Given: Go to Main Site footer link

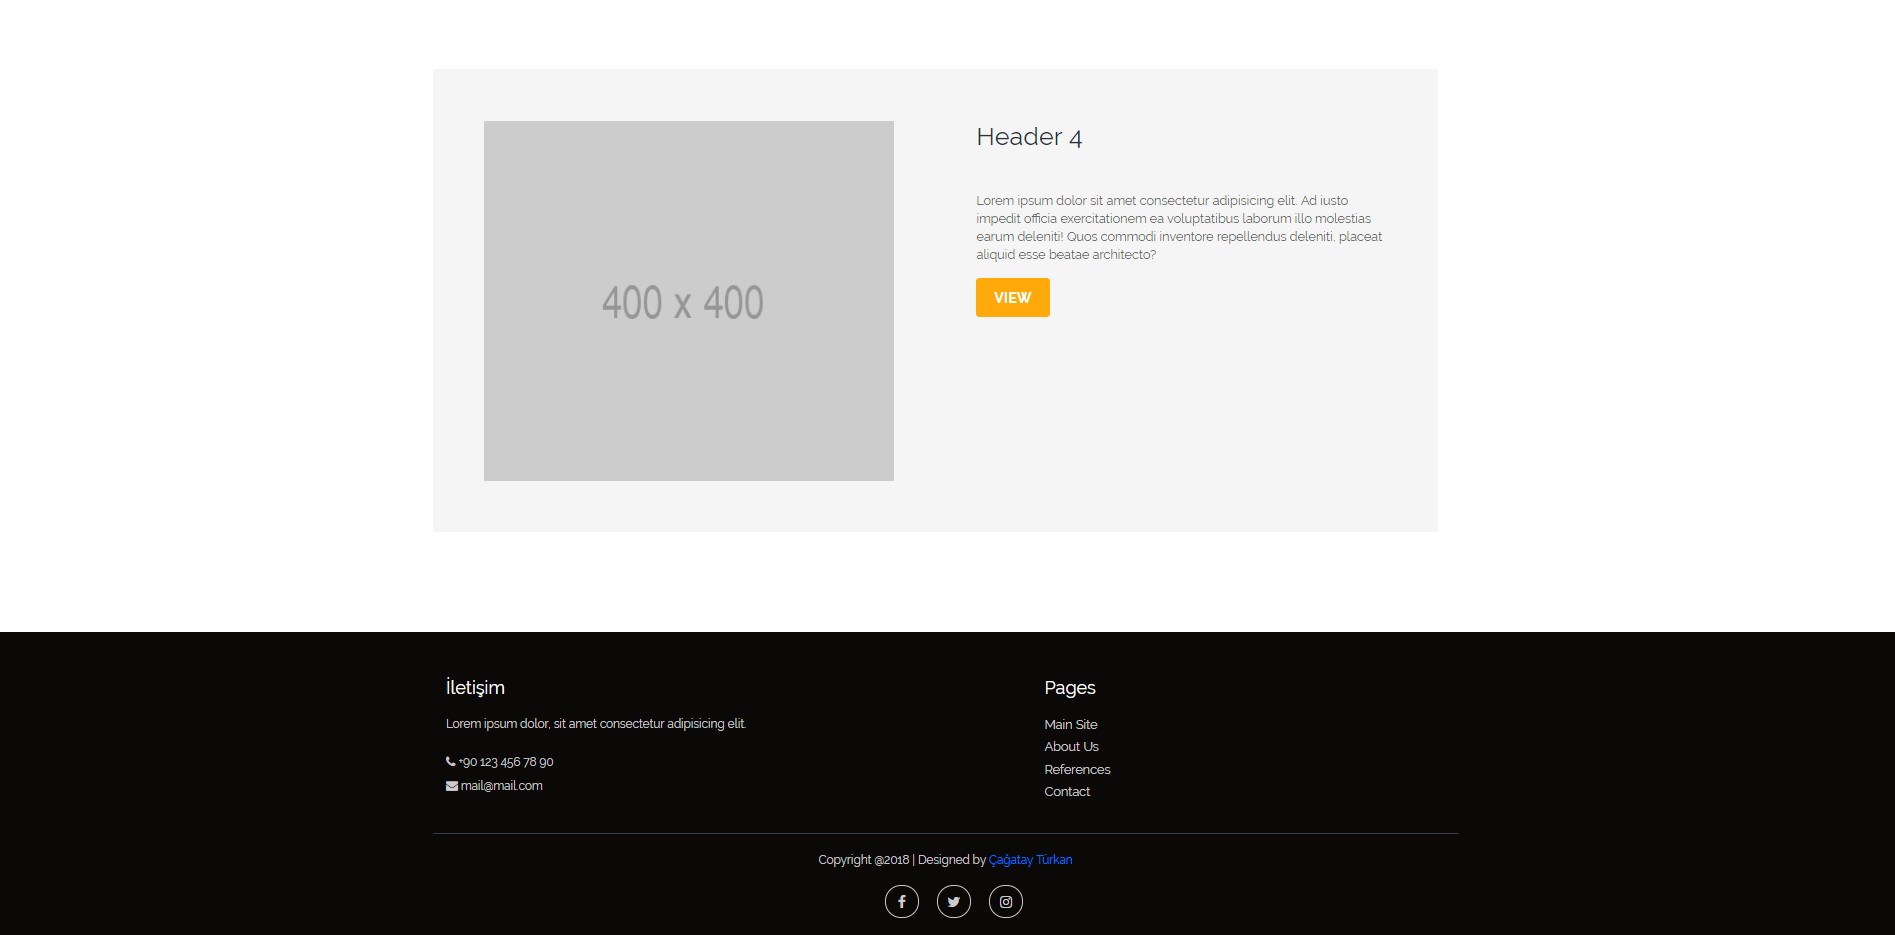Looking at the screenshot, I should click(x=1070, y=725).
